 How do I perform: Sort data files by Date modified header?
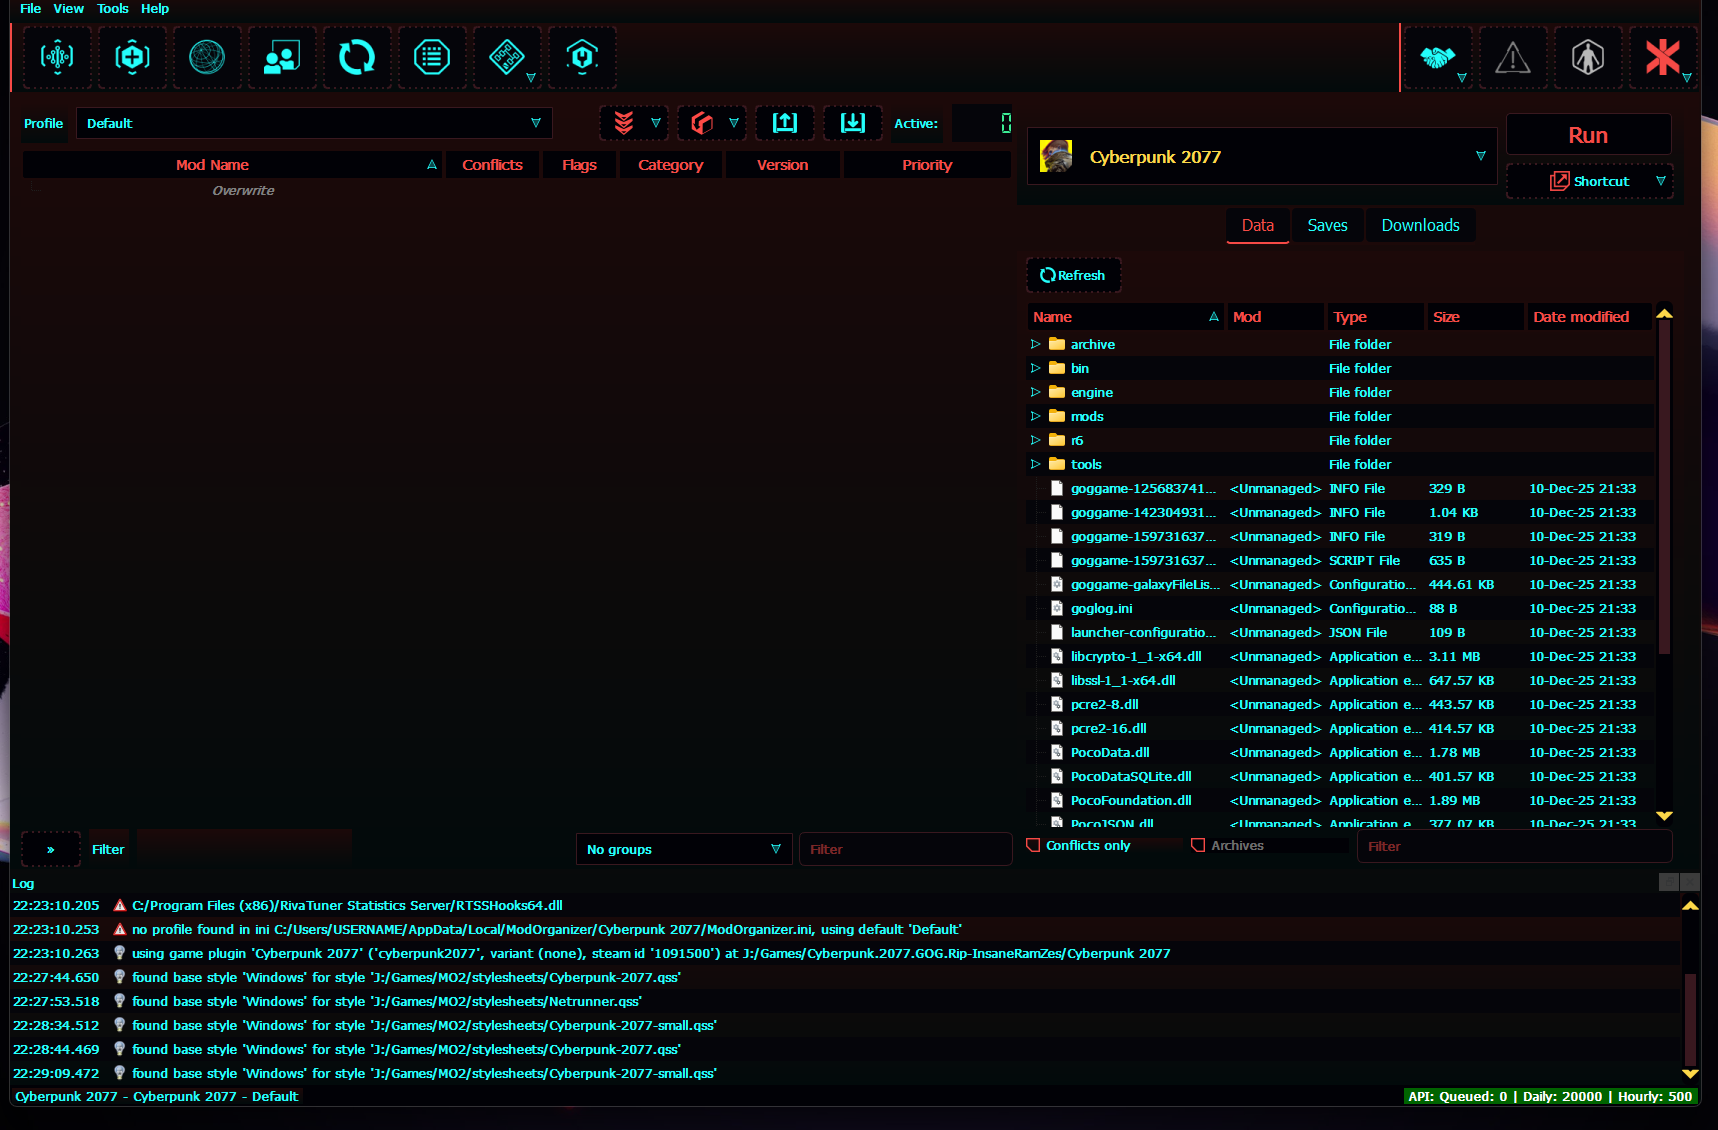pyautogui.click(x=1590, y=317)
